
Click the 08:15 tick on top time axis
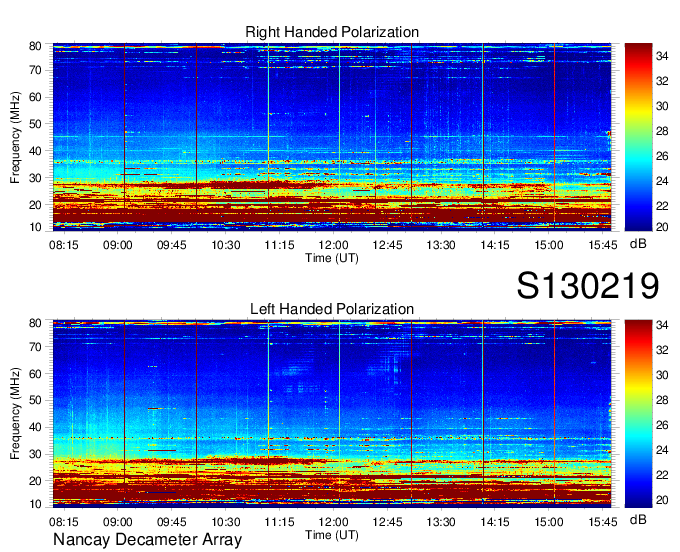64,245
